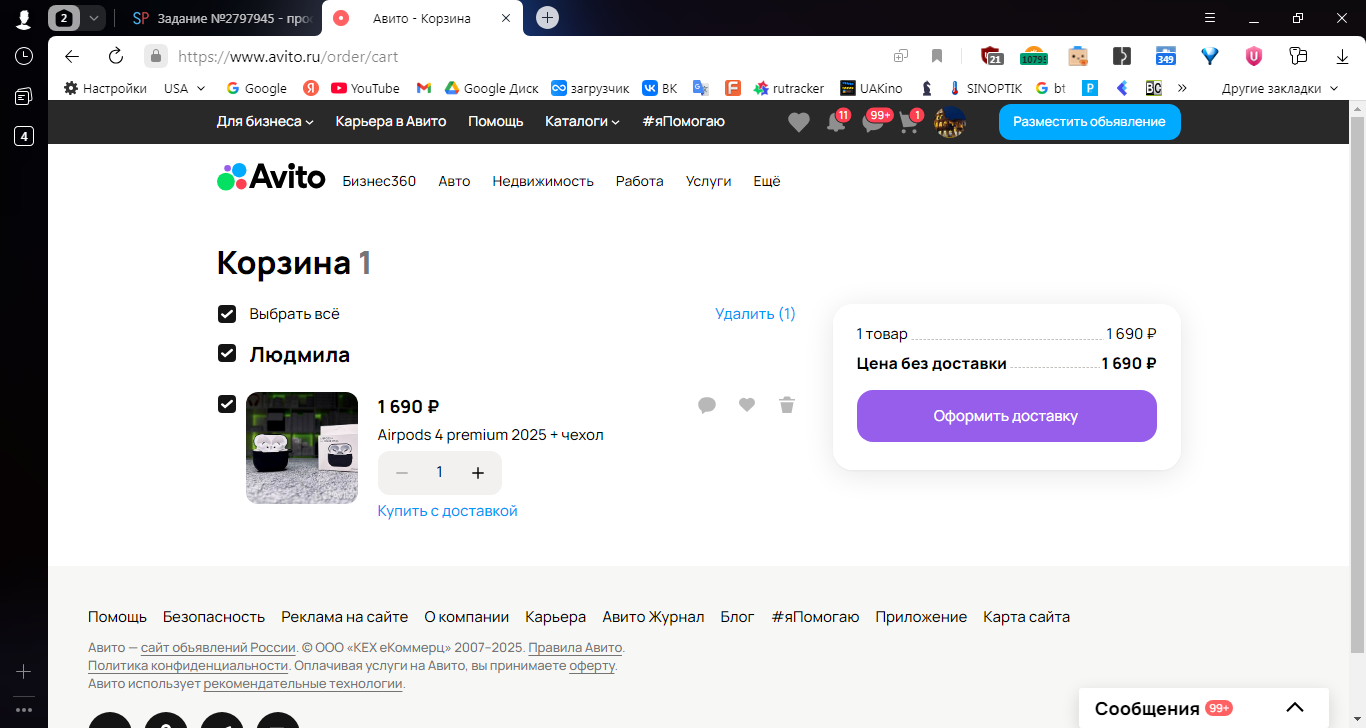Open '#яПомогаю' link in top bar

683,121
